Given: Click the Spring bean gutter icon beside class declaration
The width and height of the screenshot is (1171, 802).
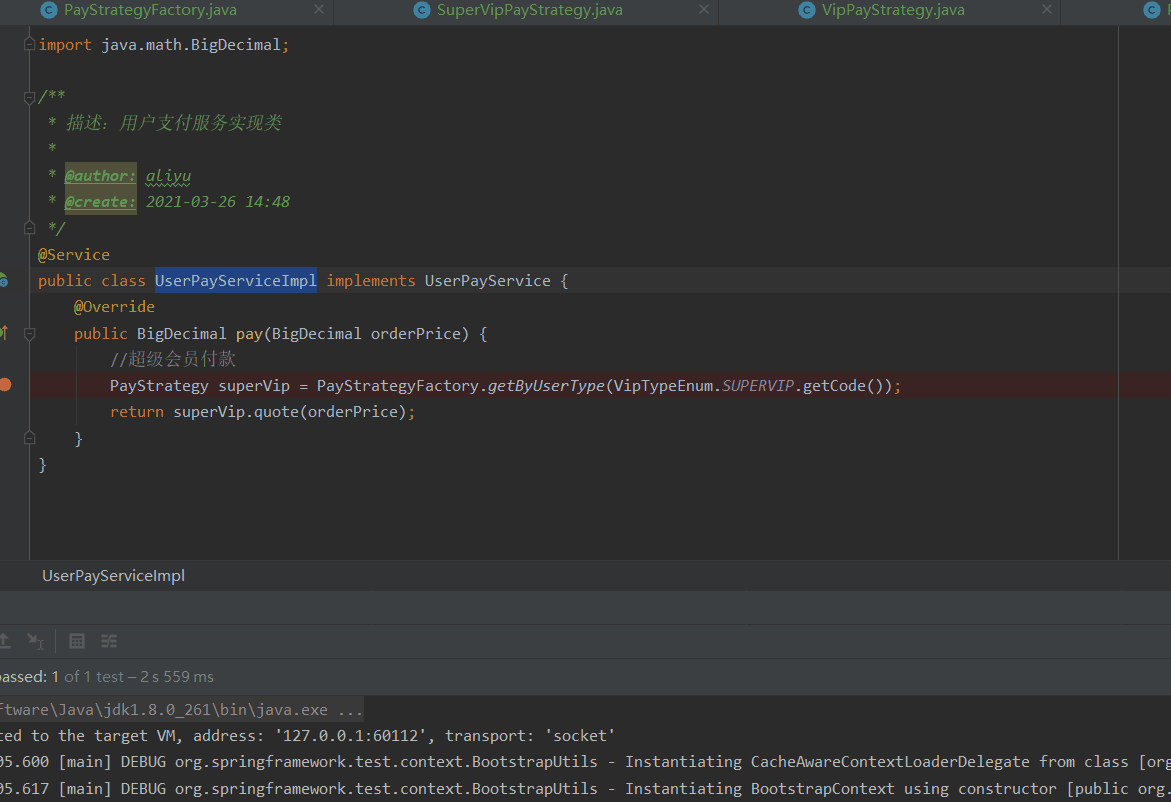Looking at the screenshot, I should coord(4,280).
